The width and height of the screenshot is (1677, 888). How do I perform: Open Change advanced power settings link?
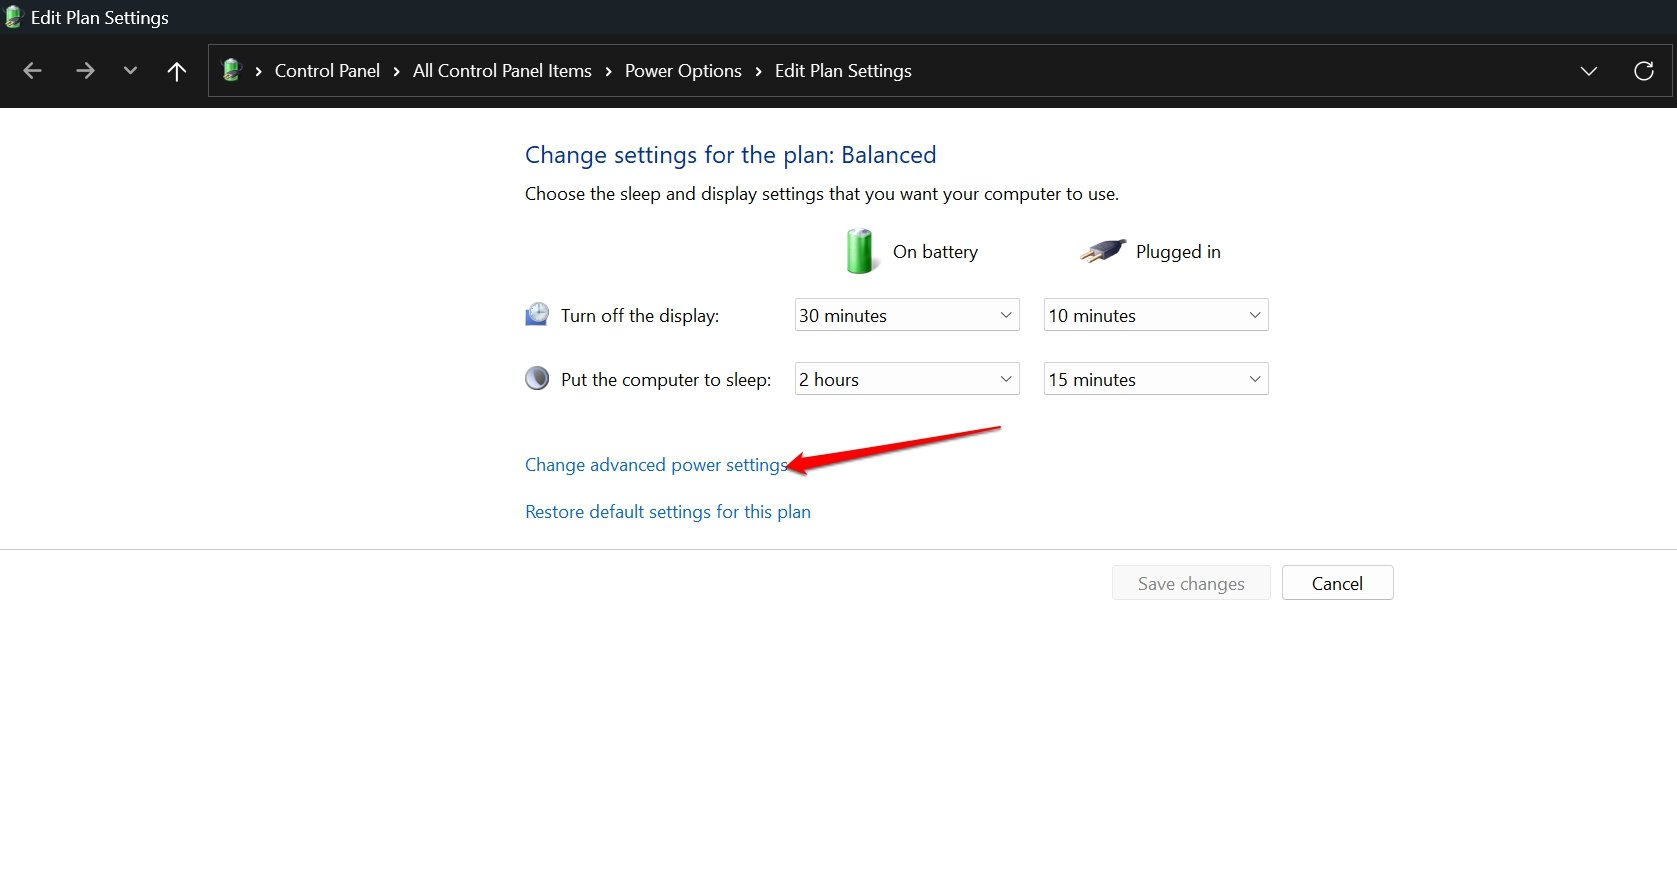[x=656, y=465]
